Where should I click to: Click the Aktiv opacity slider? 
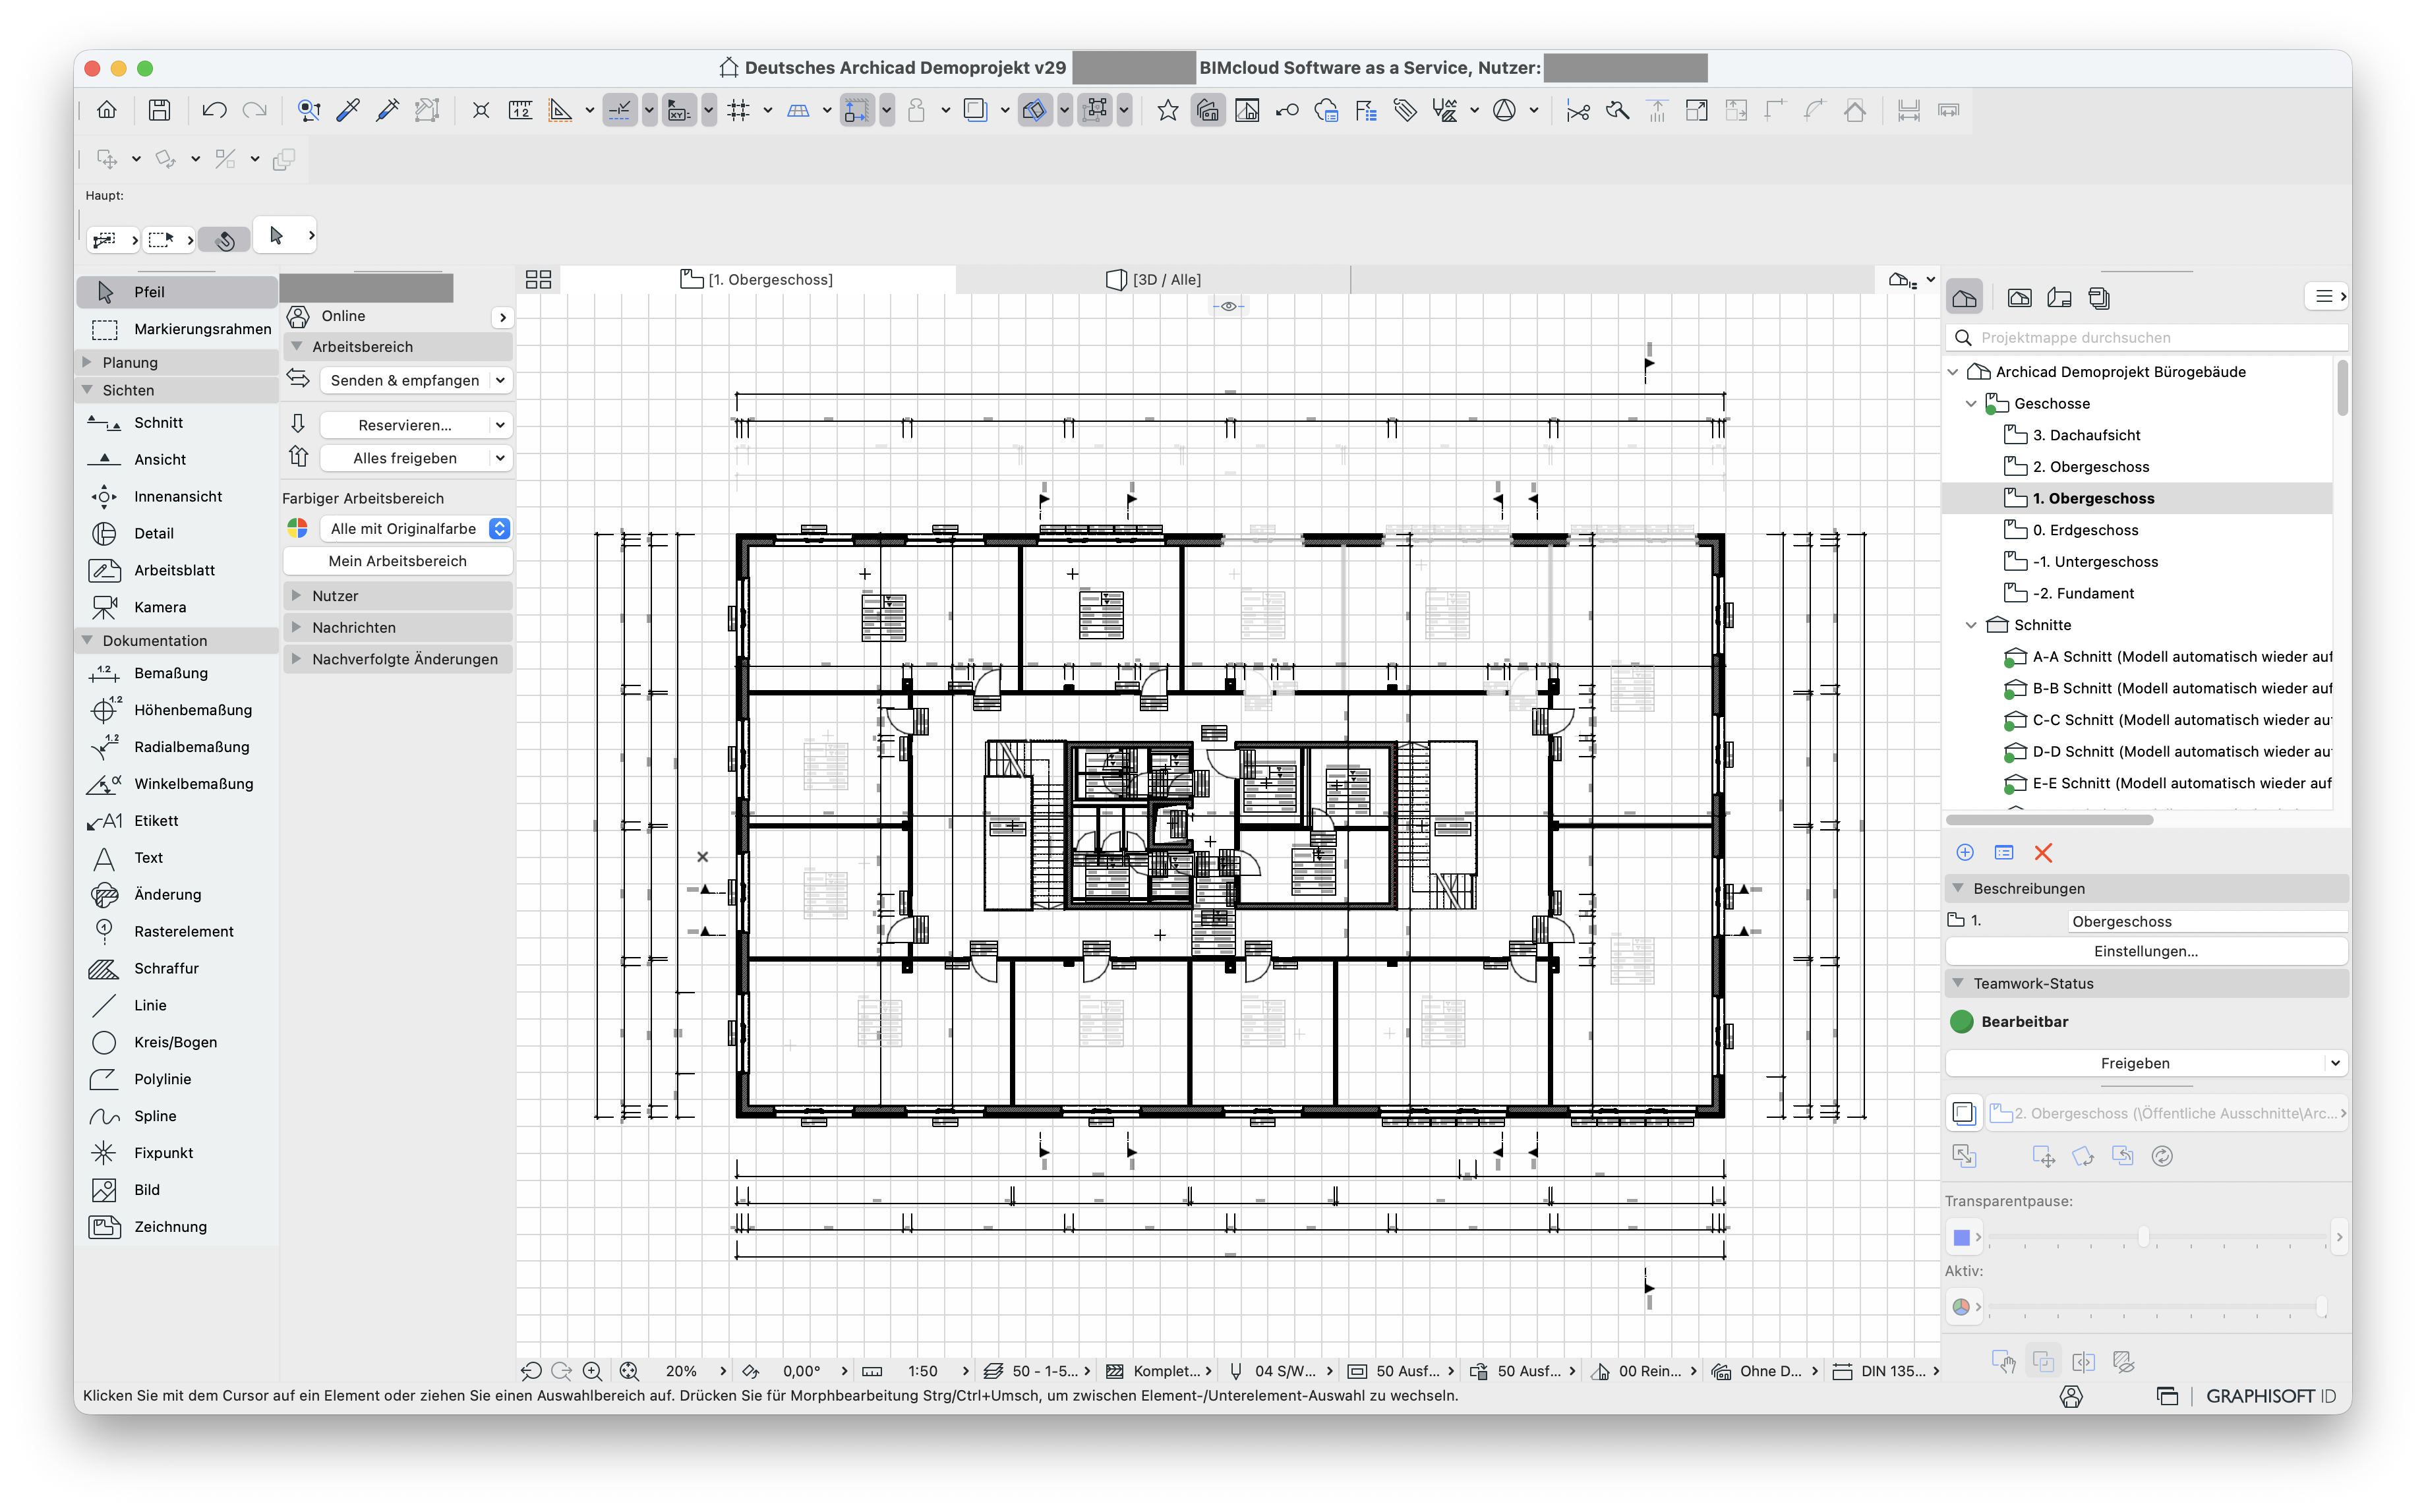coord(2158,1307)
